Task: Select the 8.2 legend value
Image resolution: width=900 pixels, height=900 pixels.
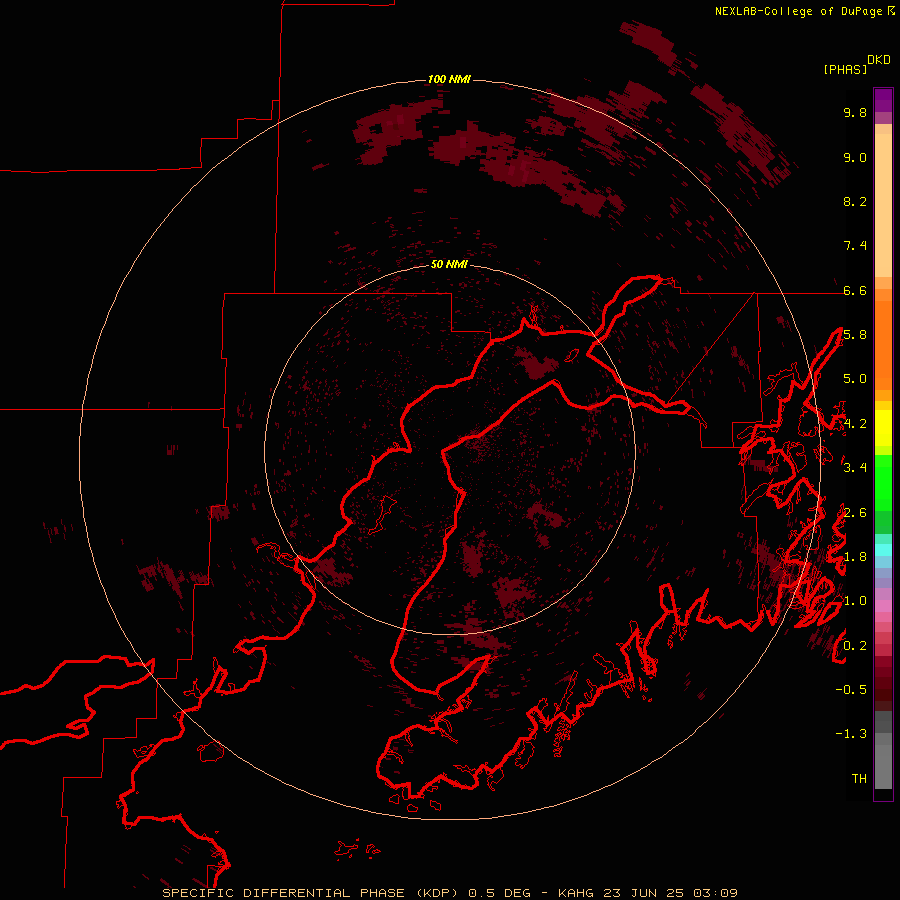Action: 855,201
